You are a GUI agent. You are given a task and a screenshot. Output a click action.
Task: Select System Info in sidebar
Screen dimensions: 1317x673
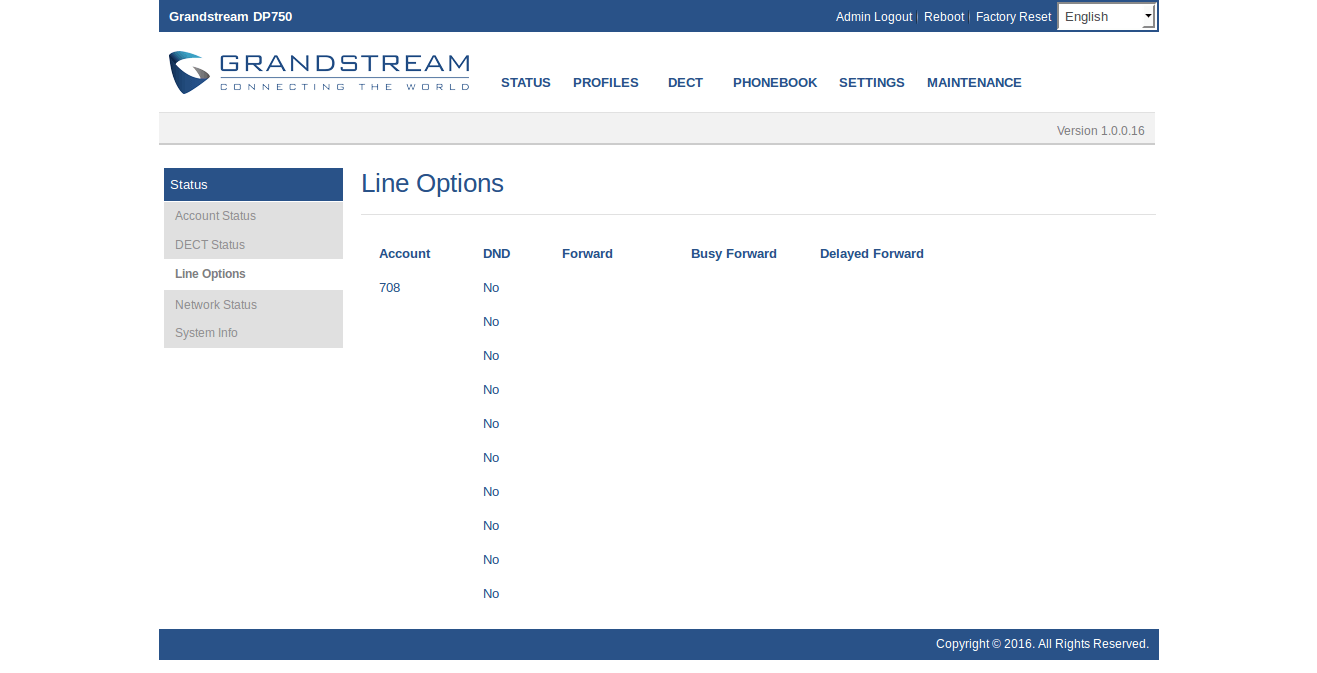[x=206, y=333]
